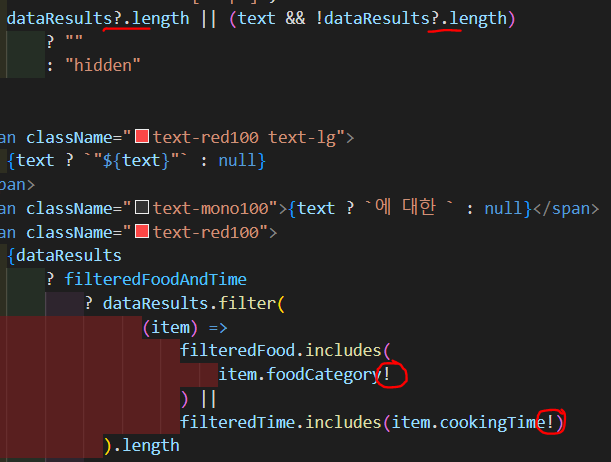Click the {dataResults opening expression line
Screen dimensions: 611x462
click(x=64, y=256)
